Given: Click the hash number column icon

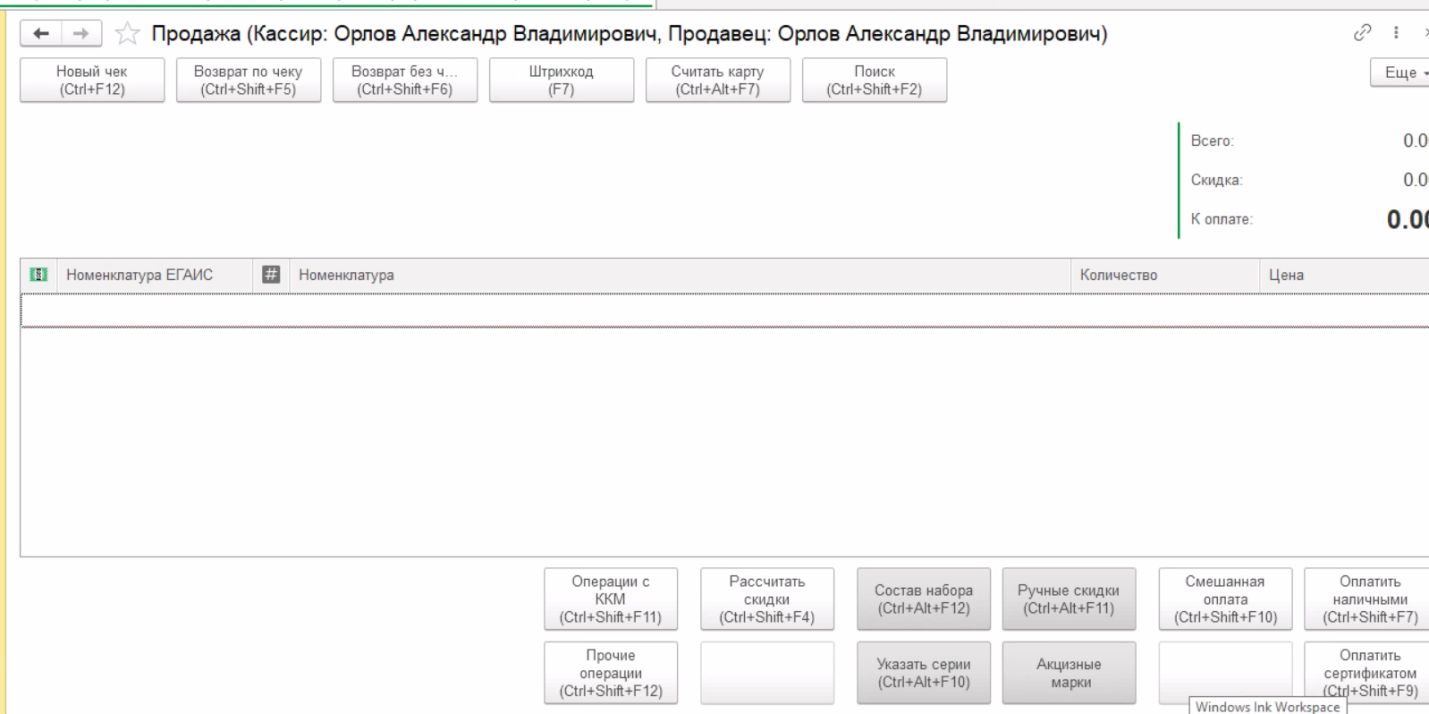Looking at the screenshot, I should click(x=269, y=275).
